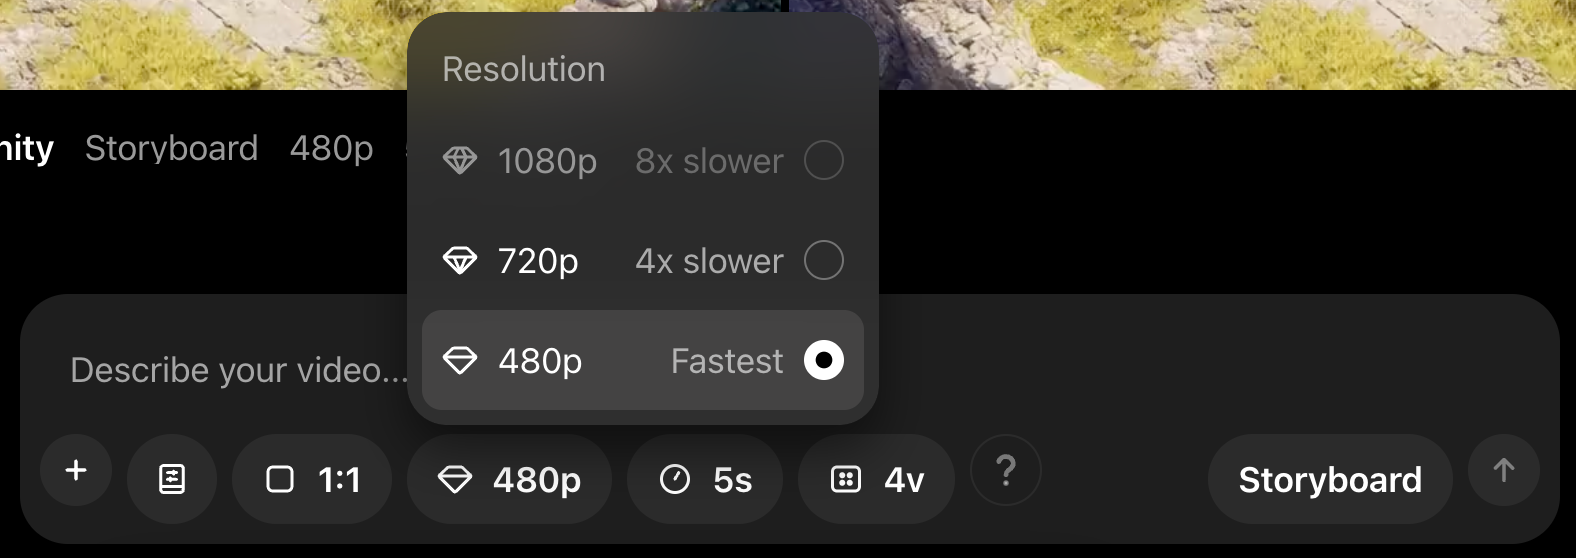1576x558 pixels.
Task: Open the presets settings icon button
Action: 172,480
